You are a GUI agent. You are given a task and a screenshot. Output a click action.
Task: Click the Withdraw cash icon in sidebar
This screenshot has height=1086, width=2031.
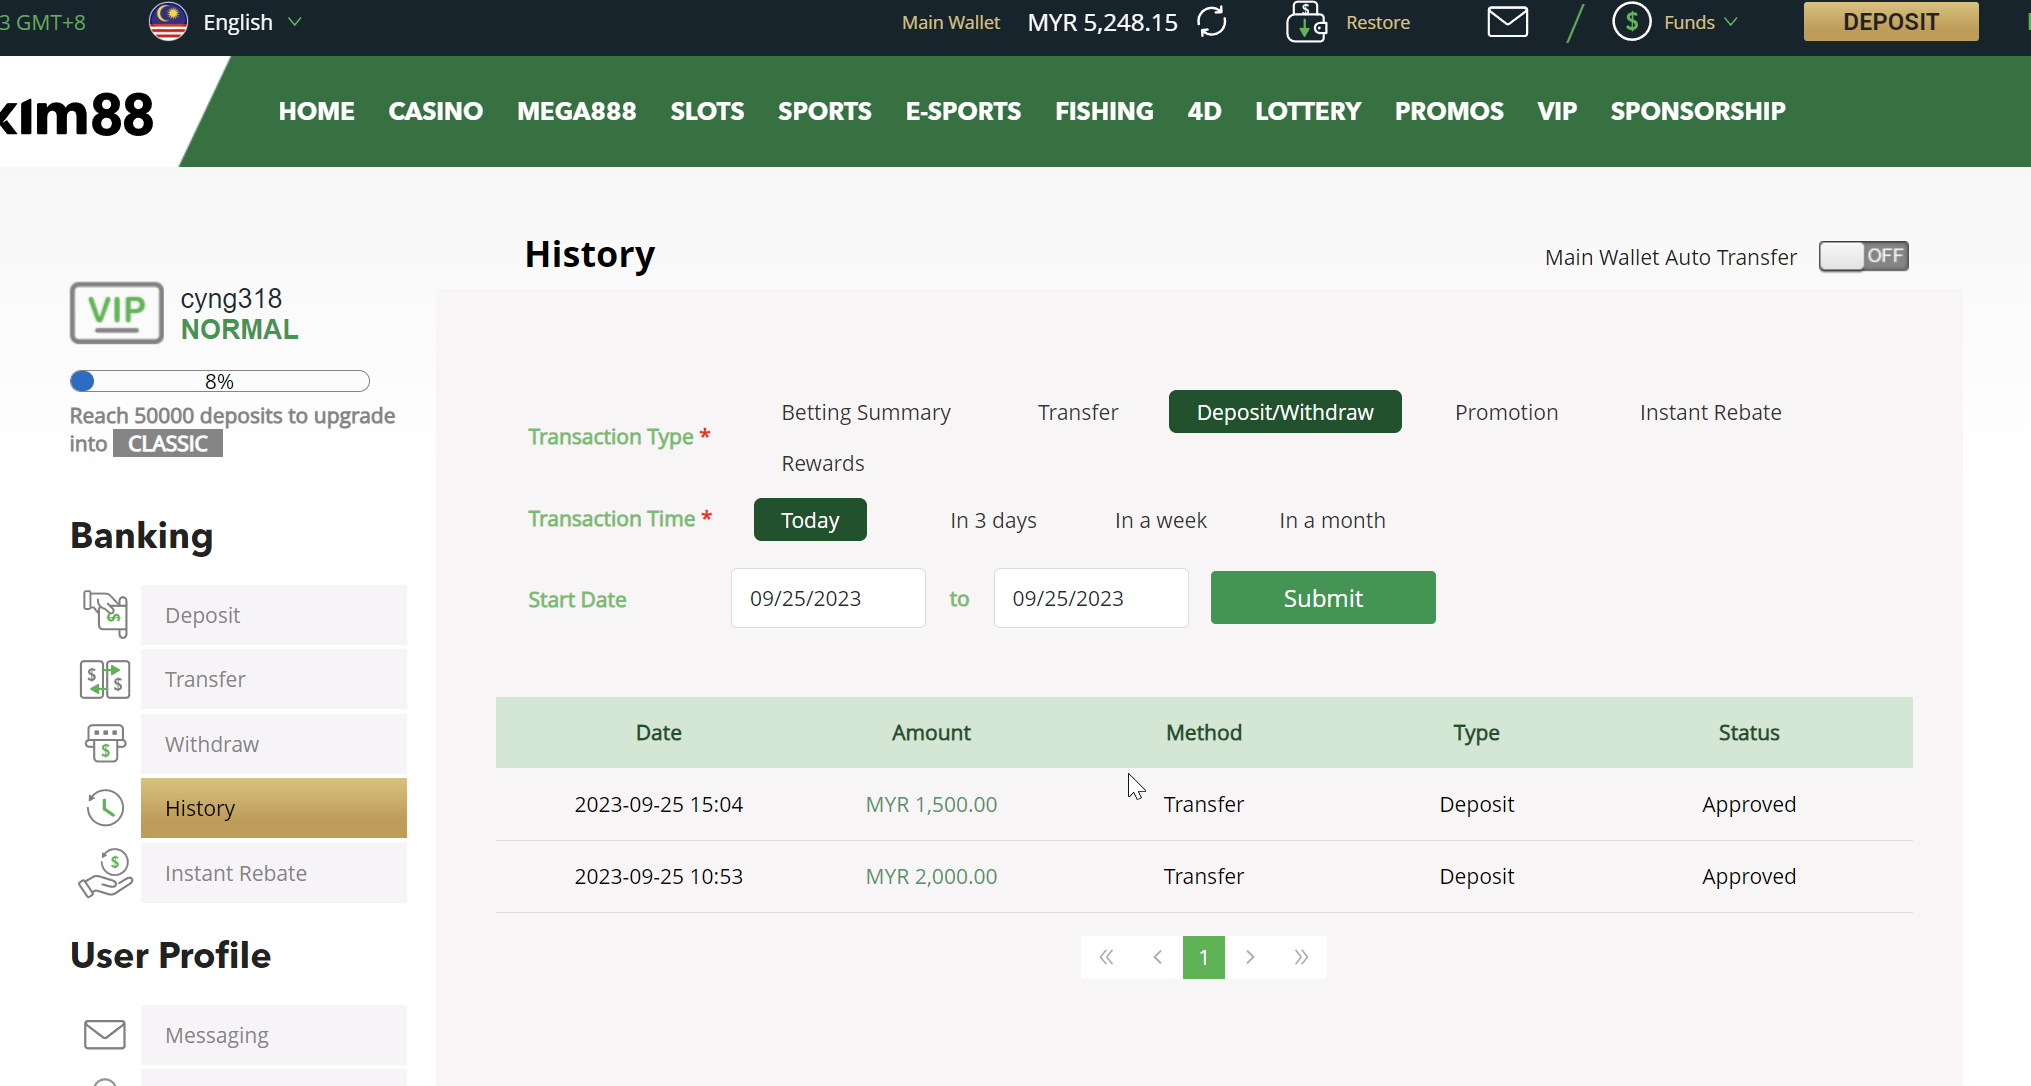[105, 743]
